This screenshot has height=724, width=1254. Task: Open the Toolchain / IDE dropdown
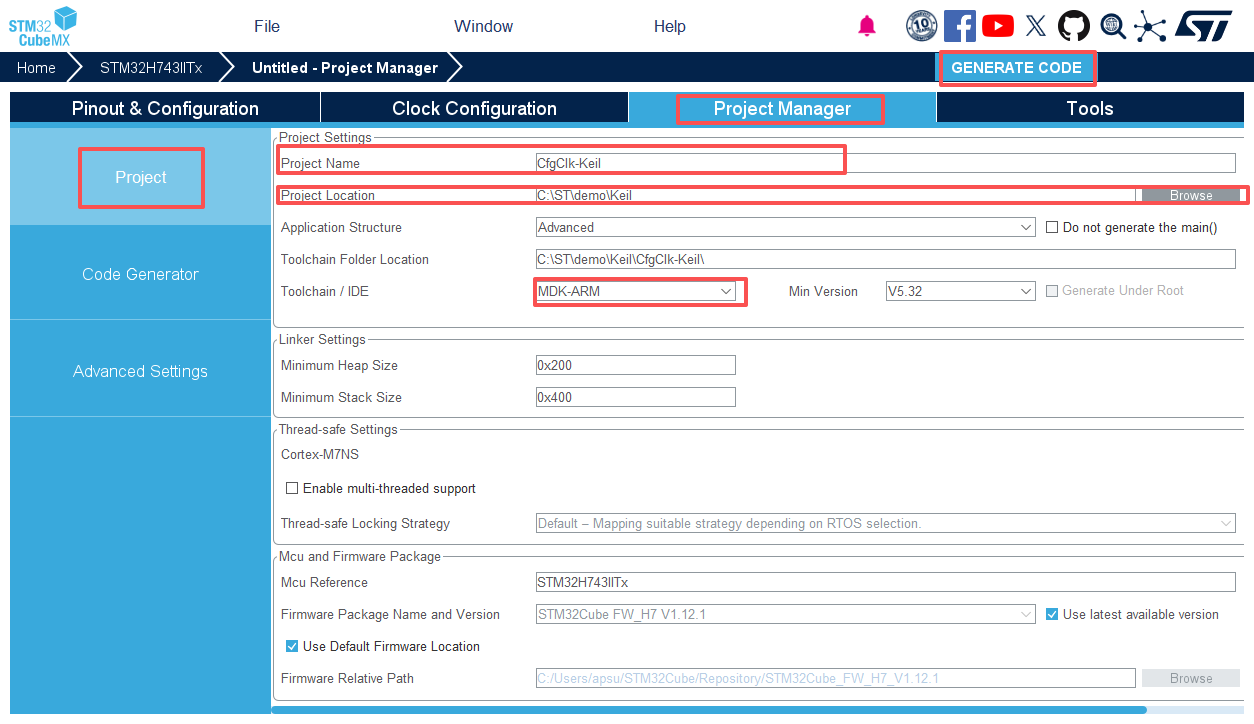(636, 291)
